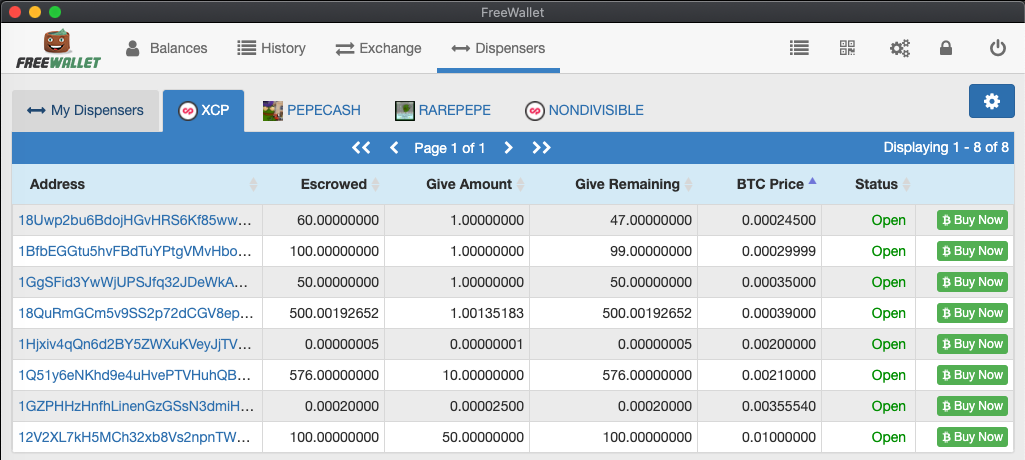The height and width of the screenshot is (460, 1025).
Task: Buy Now at price 0.00200000
Action: 972,344
